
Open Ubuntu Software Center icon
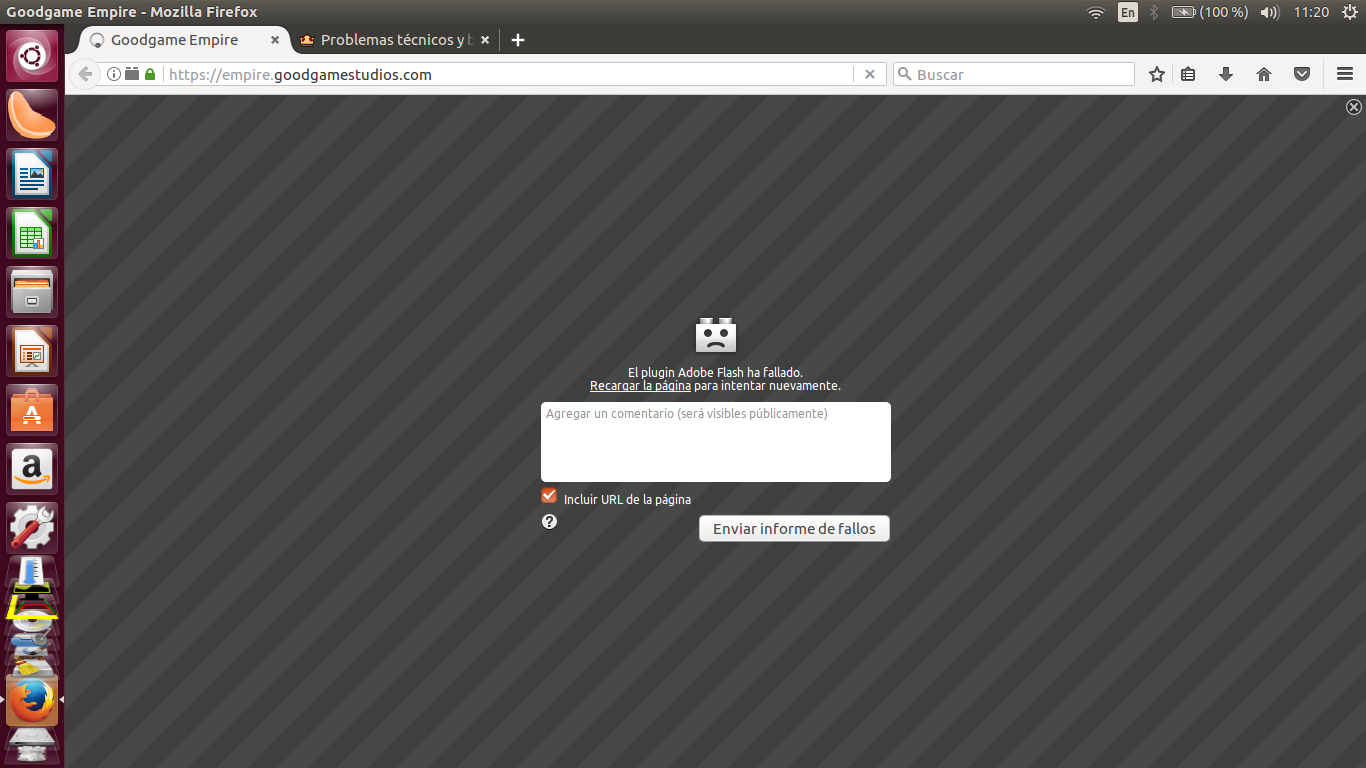[33, 410]
